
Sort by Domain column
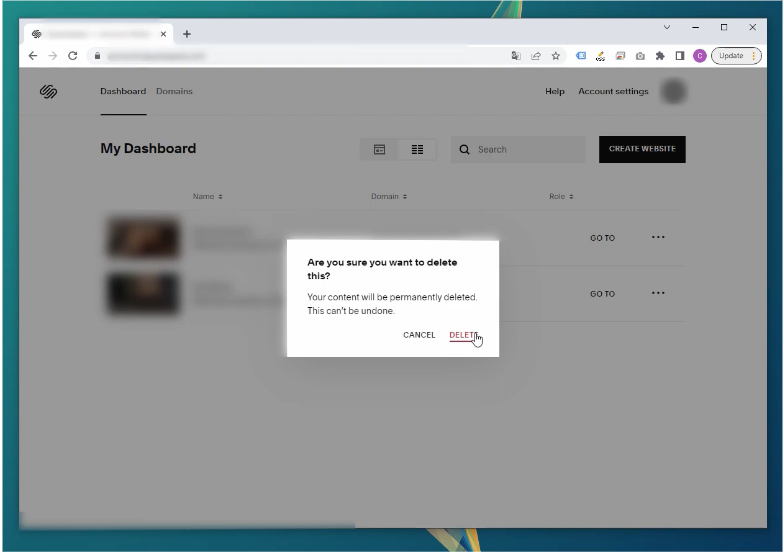tap(388, 196)
